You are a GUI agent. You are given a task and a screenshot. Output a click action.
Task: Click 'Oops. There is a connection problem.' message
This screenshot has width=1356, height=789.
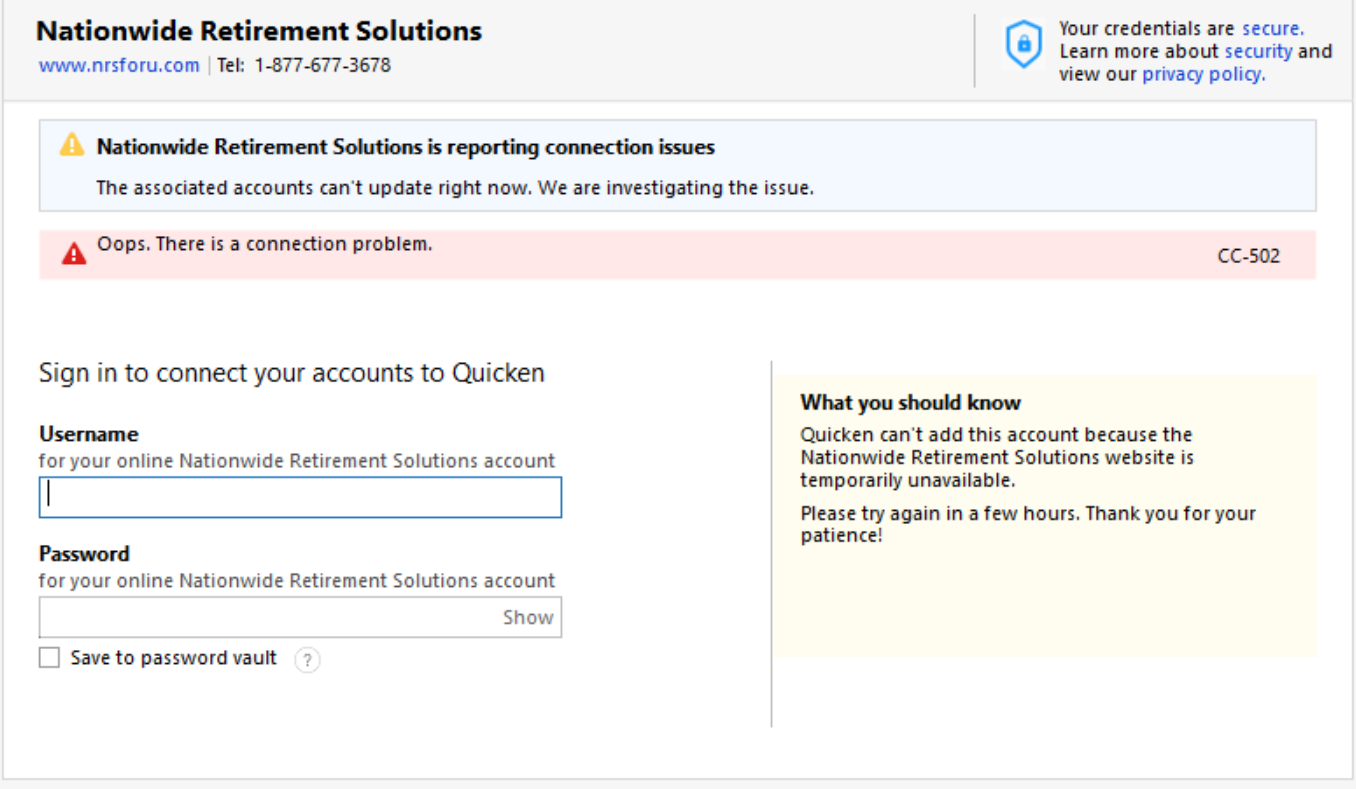coord(265,244)
